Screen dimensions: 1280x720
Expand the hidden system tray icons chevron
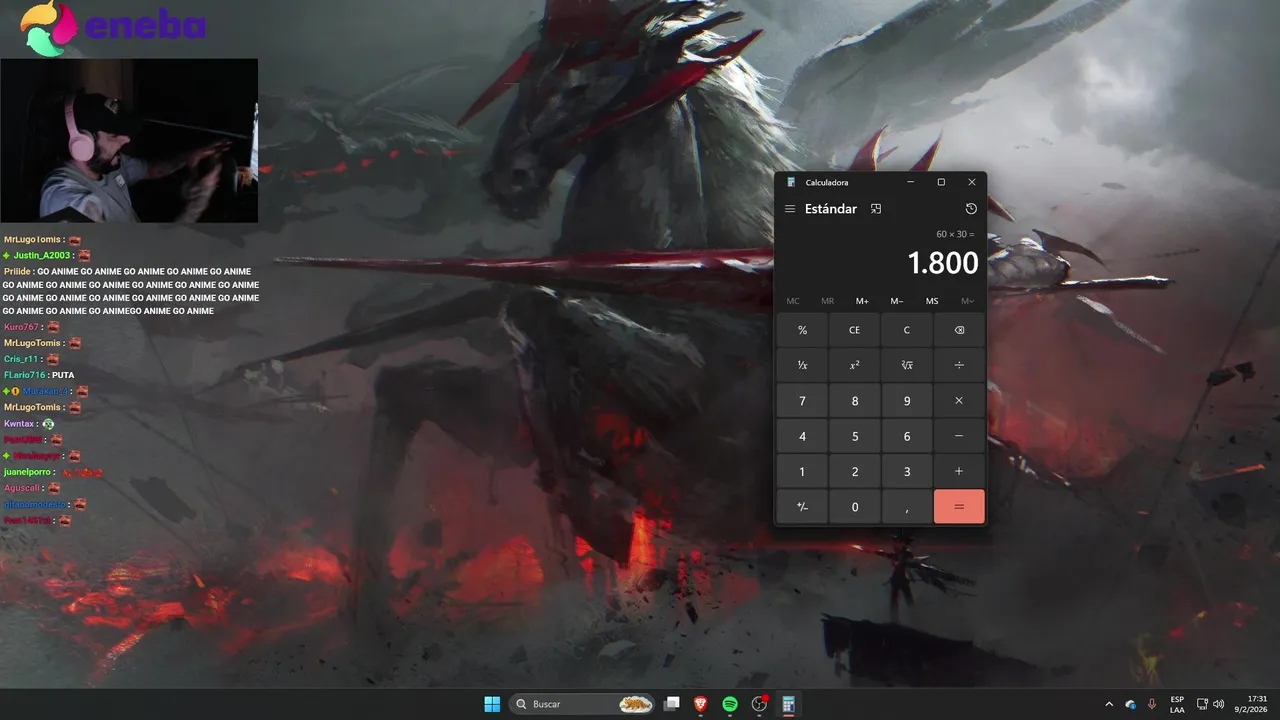click(x=1109, y=704)
